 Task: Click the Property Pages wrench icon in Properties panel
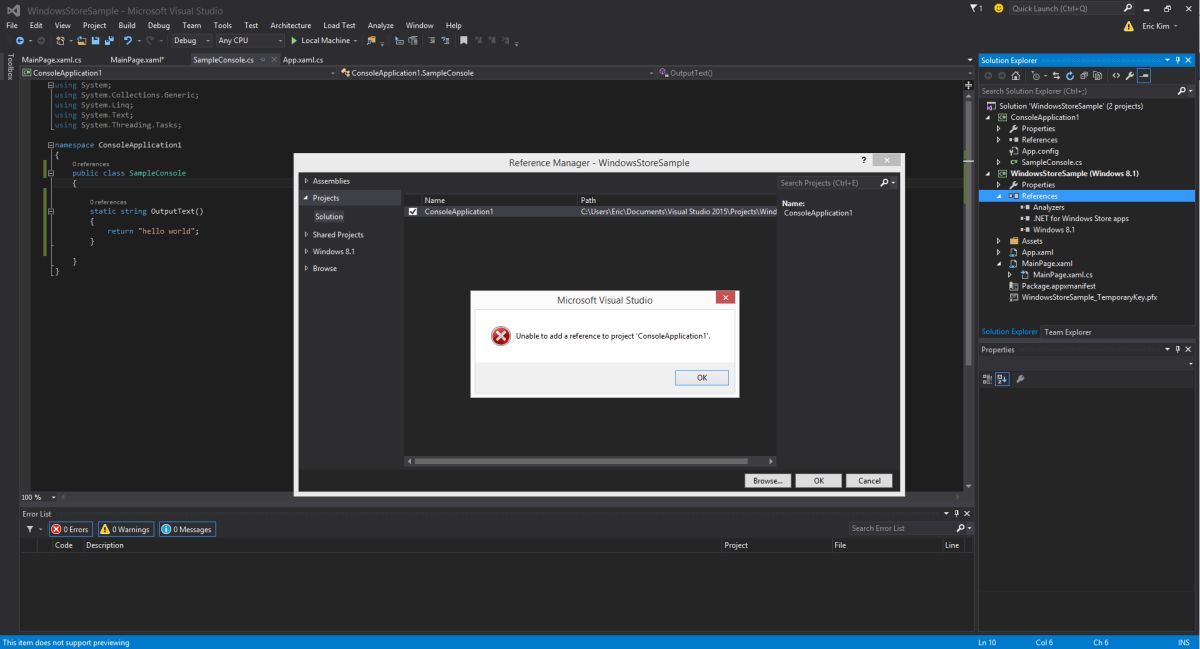1020,379
